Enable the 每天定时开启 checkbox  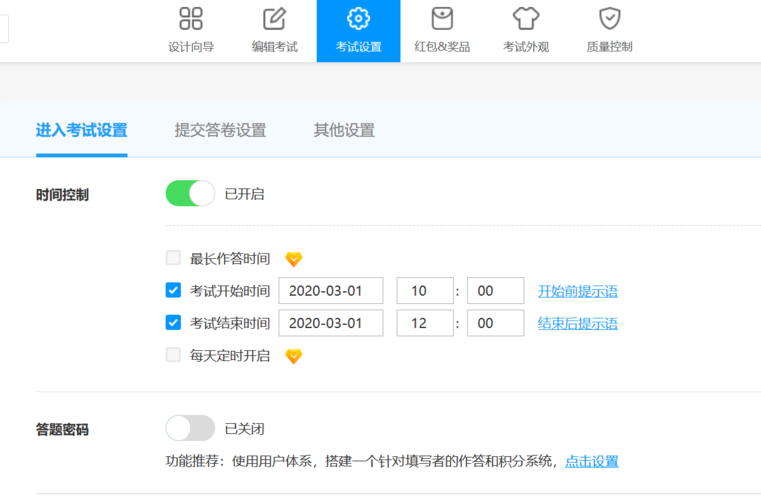pos(173,355)
